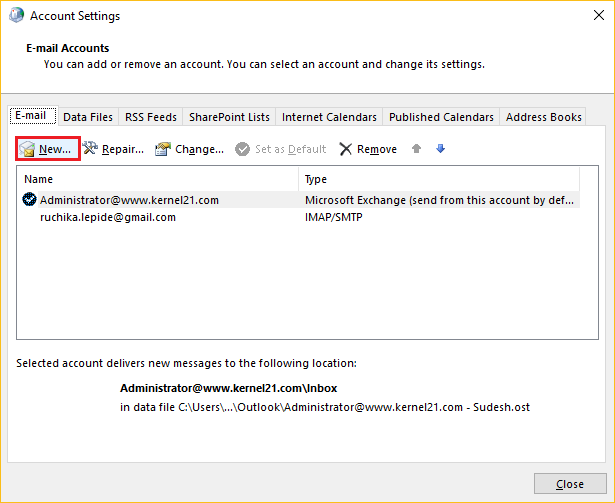
Task: Click the Repair... label
Action: click(x=123, y=149)
